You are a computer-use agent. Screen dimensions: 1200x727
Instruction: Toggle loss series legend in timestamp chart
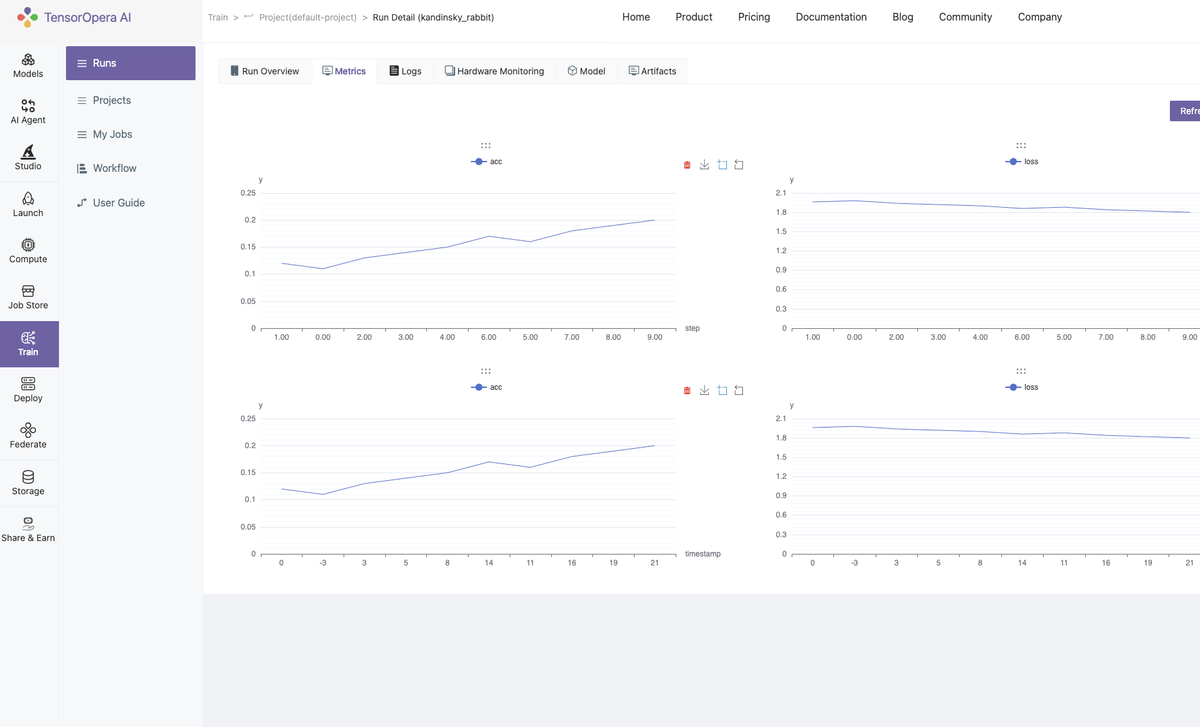coord(1022,387)
